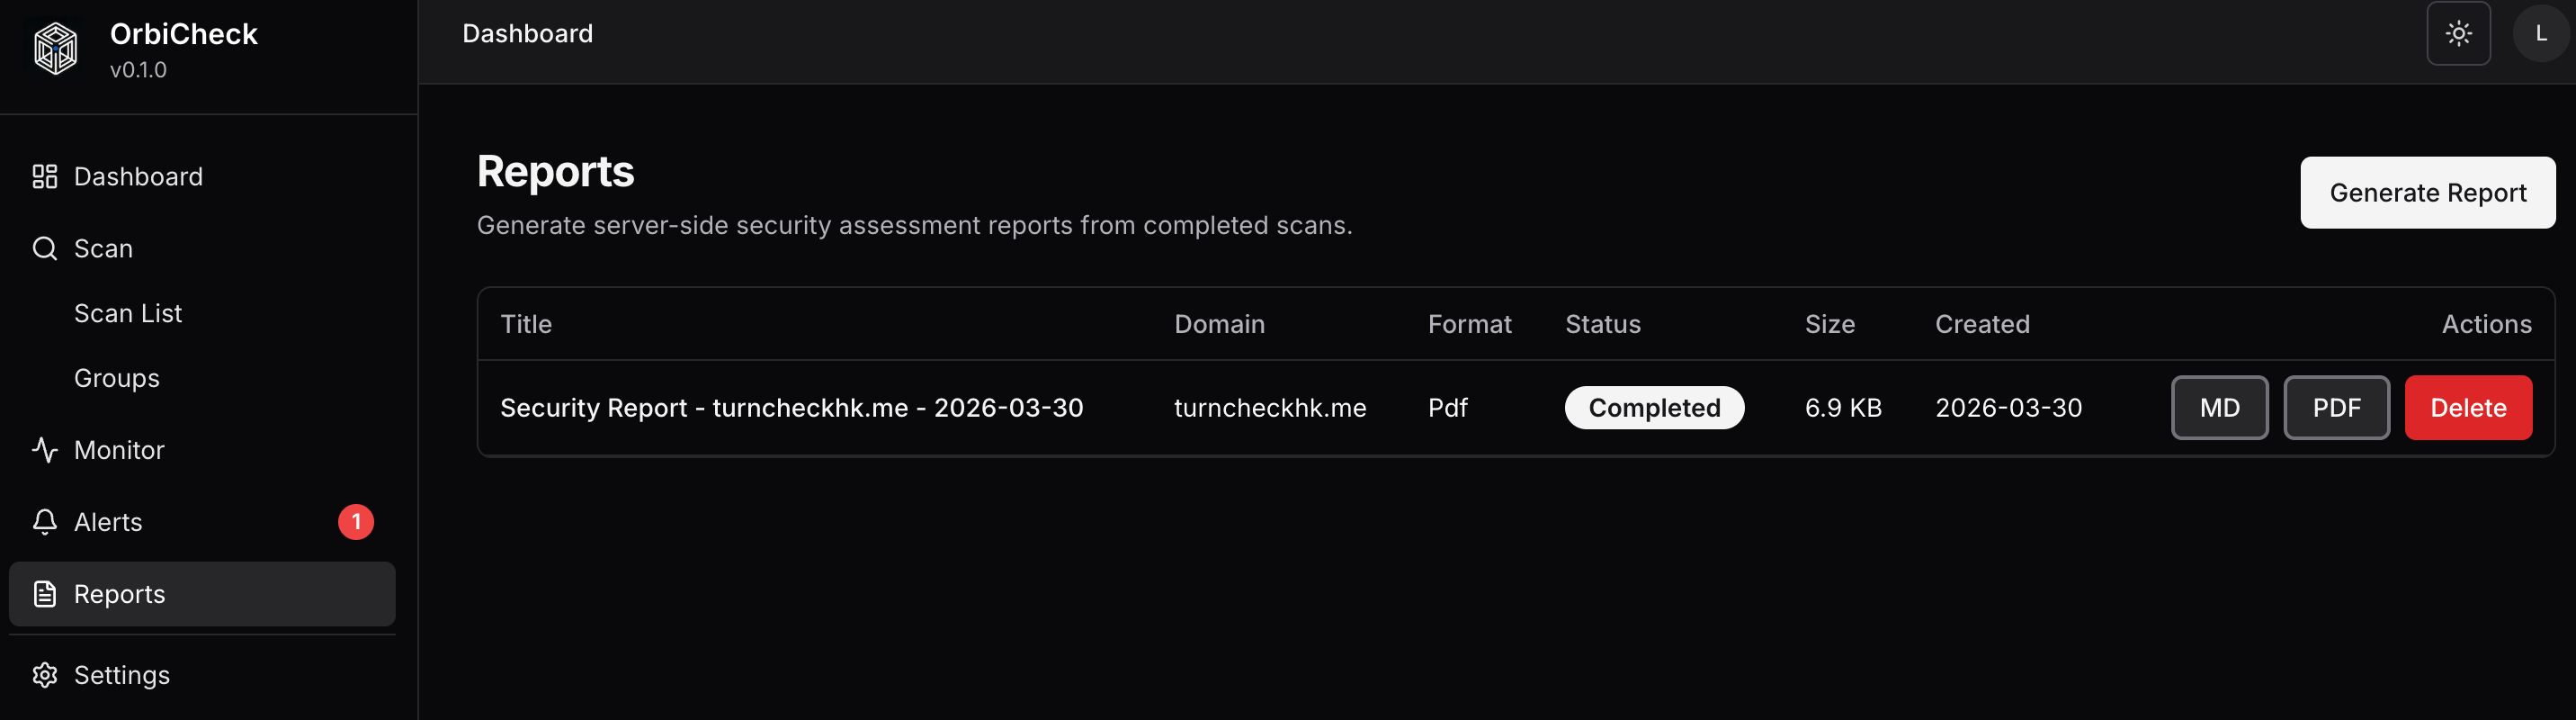Screen dimensions: 2576x720
Task: Click the Created column header
Action: pyautogui.click(x=1982, y=324)
